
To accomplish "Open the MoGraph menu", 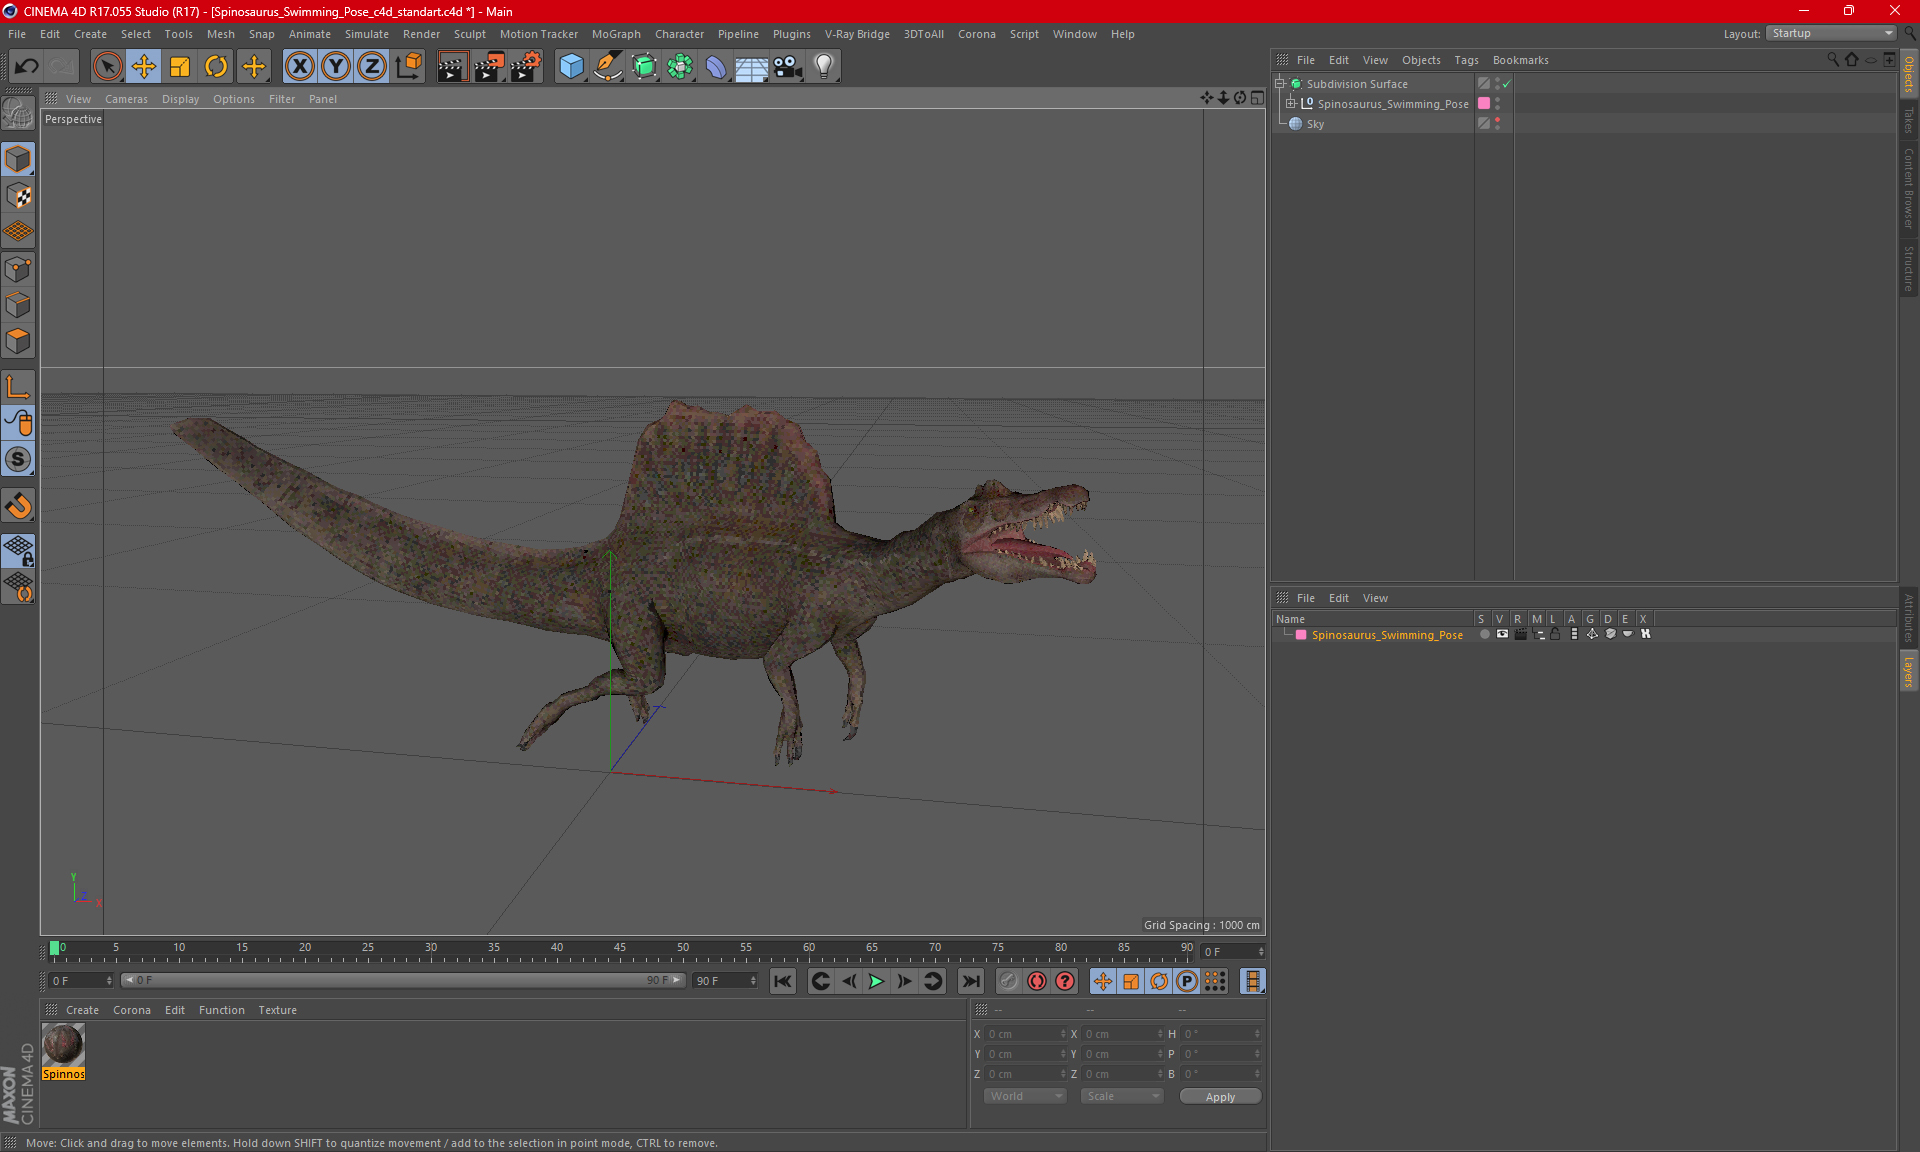I will [616, 34].
